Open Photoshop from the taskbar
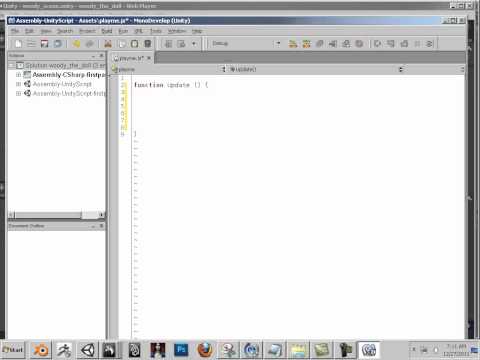The height and width of the screenshot is (360, 480). coord(181,350)
